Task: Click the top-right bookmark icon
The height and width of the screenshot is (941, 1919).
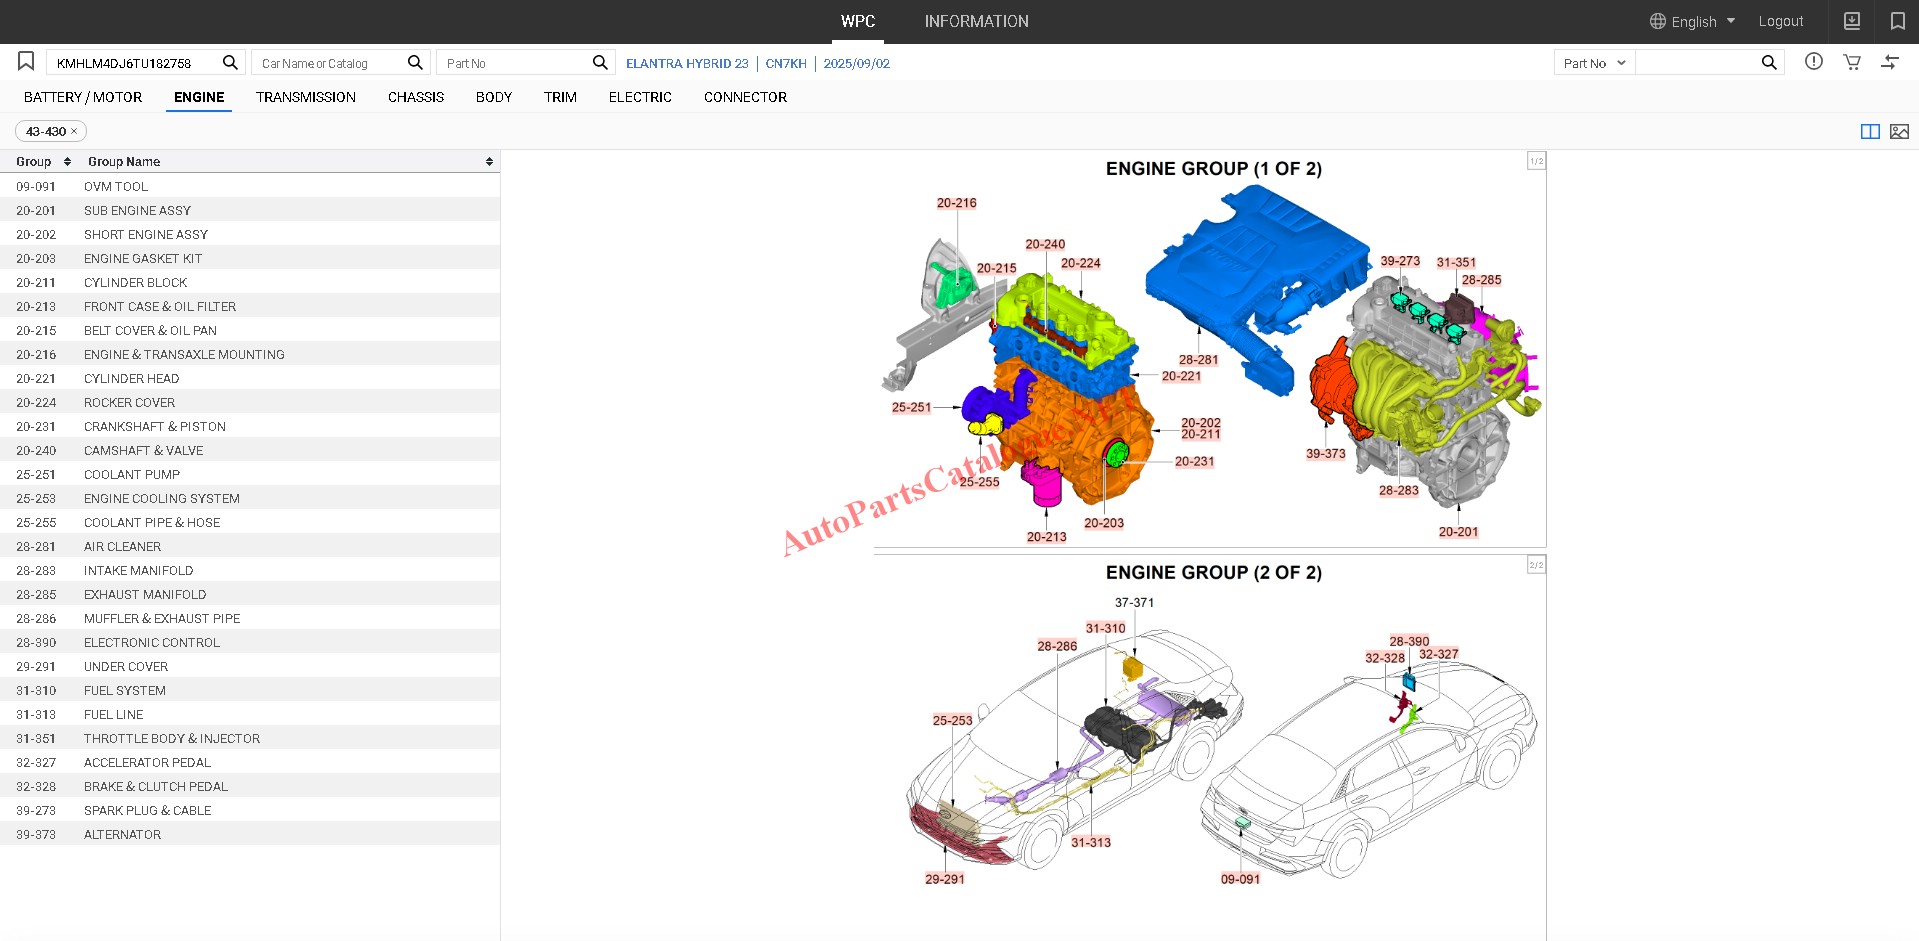Action: tap(1897, 21)
